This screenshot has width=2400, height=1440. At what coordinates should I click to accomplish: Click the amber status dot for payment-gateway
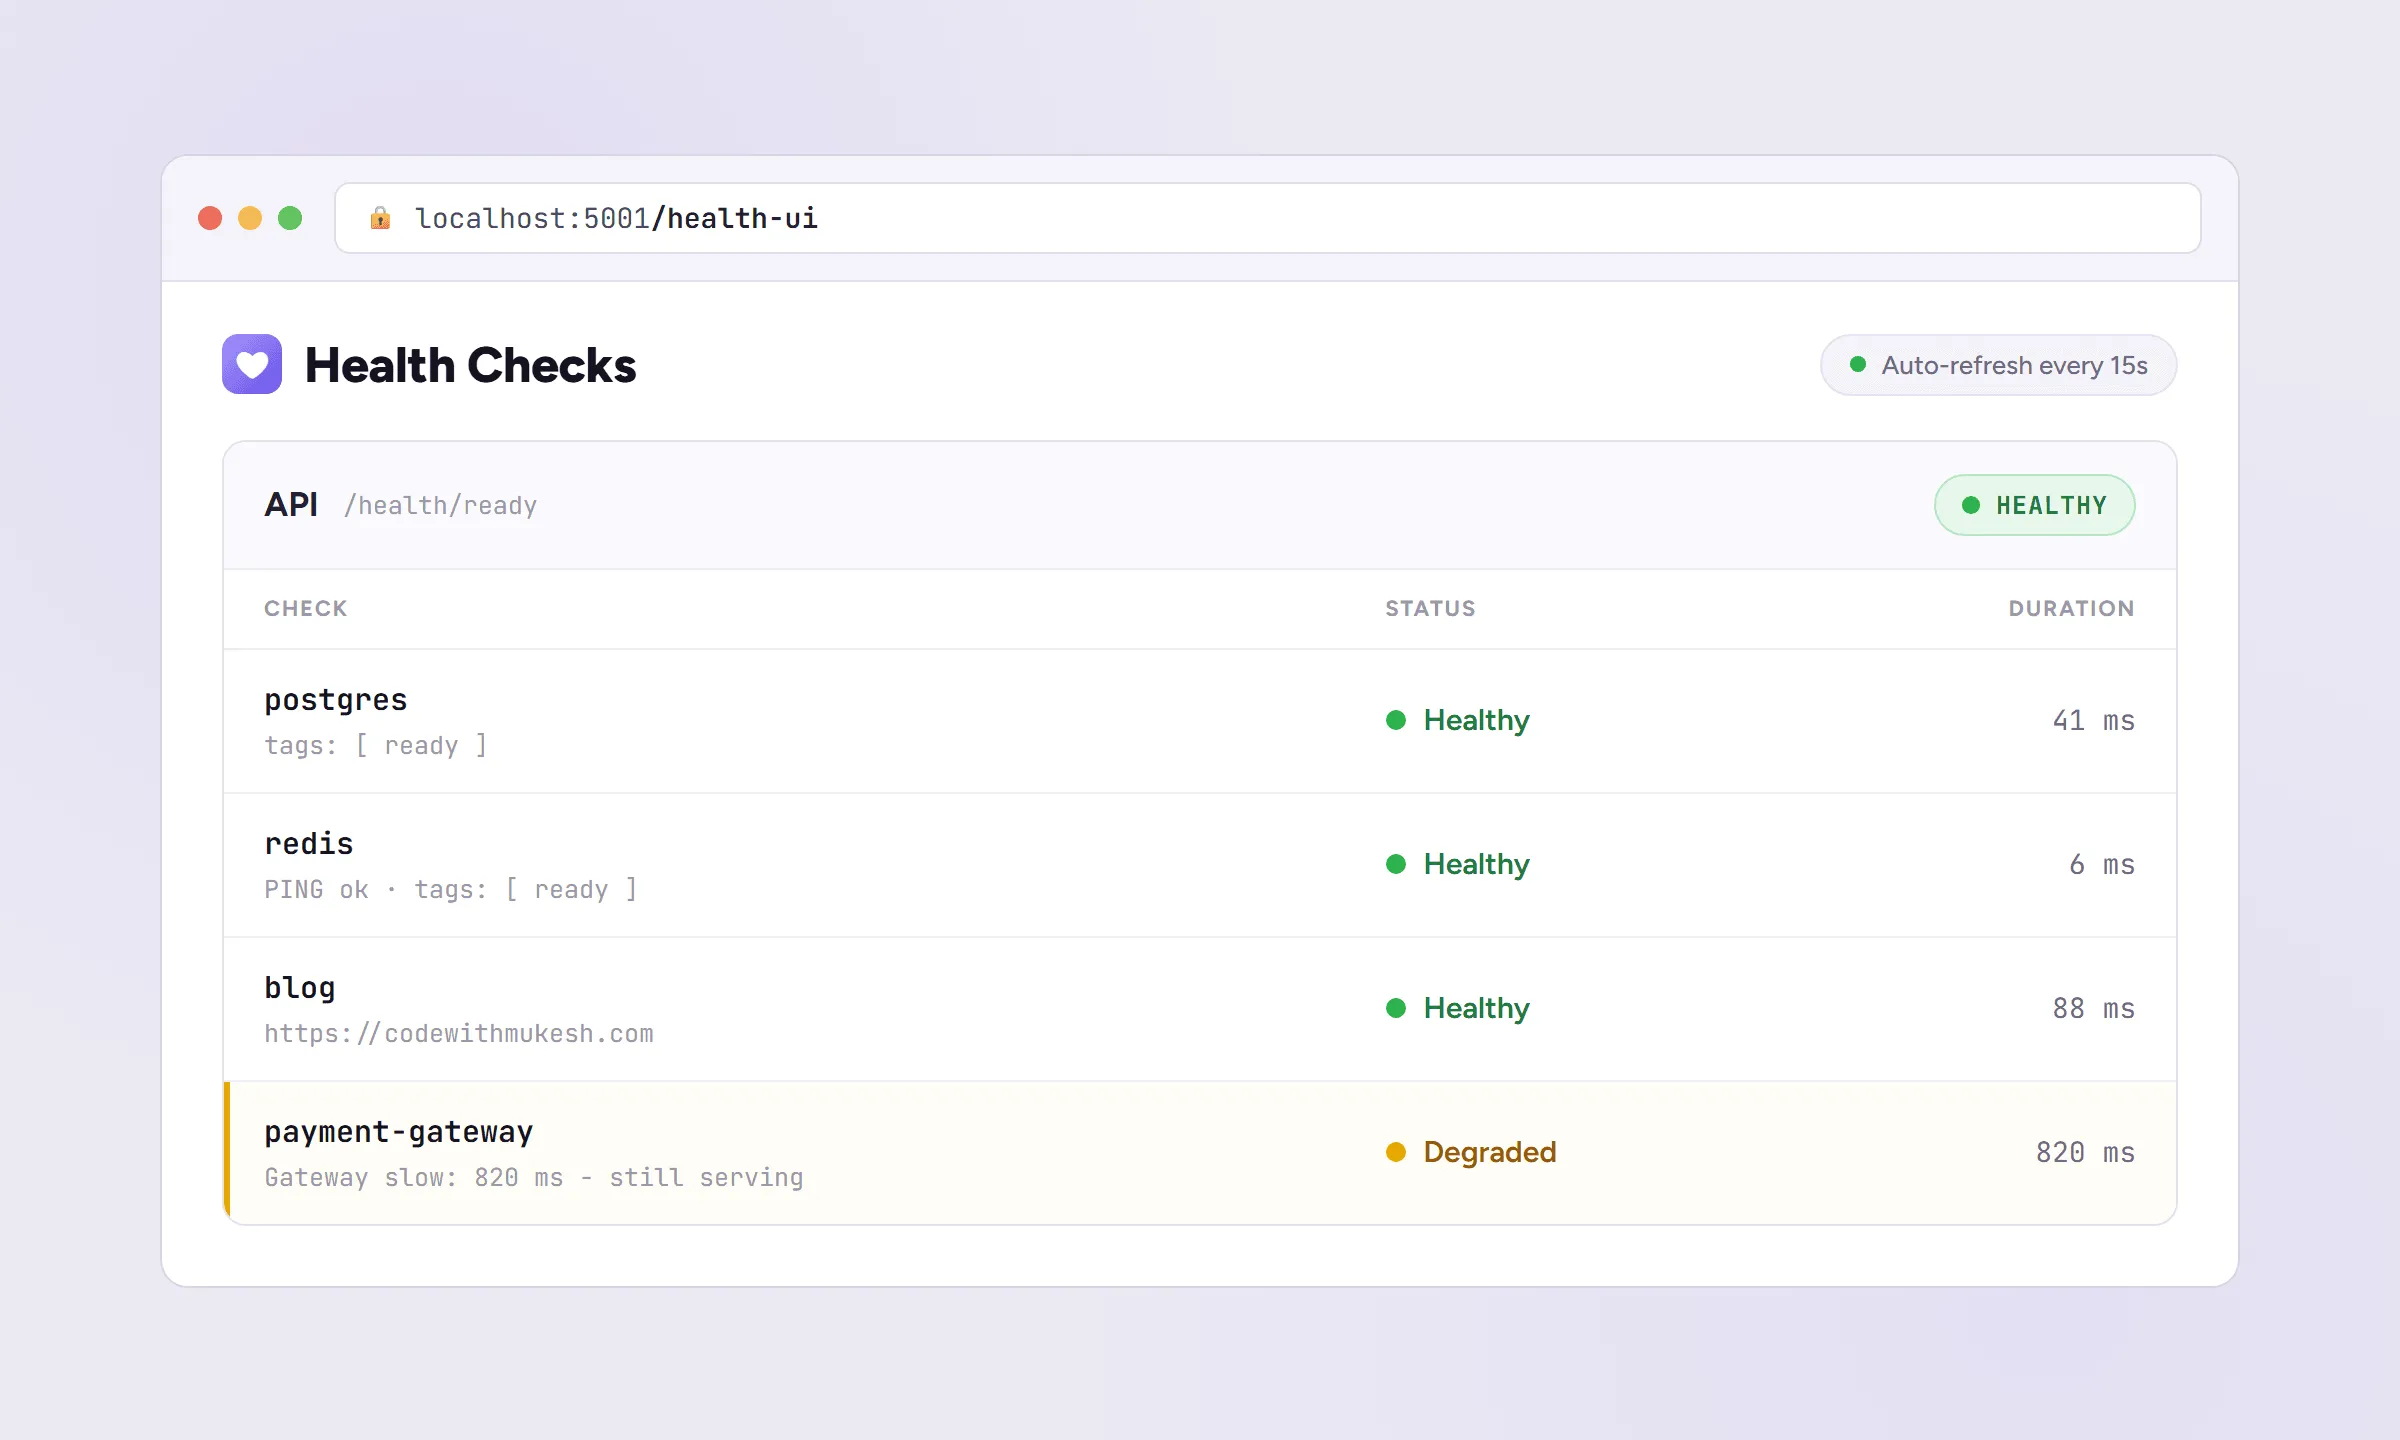(x=1396, y=1152)
